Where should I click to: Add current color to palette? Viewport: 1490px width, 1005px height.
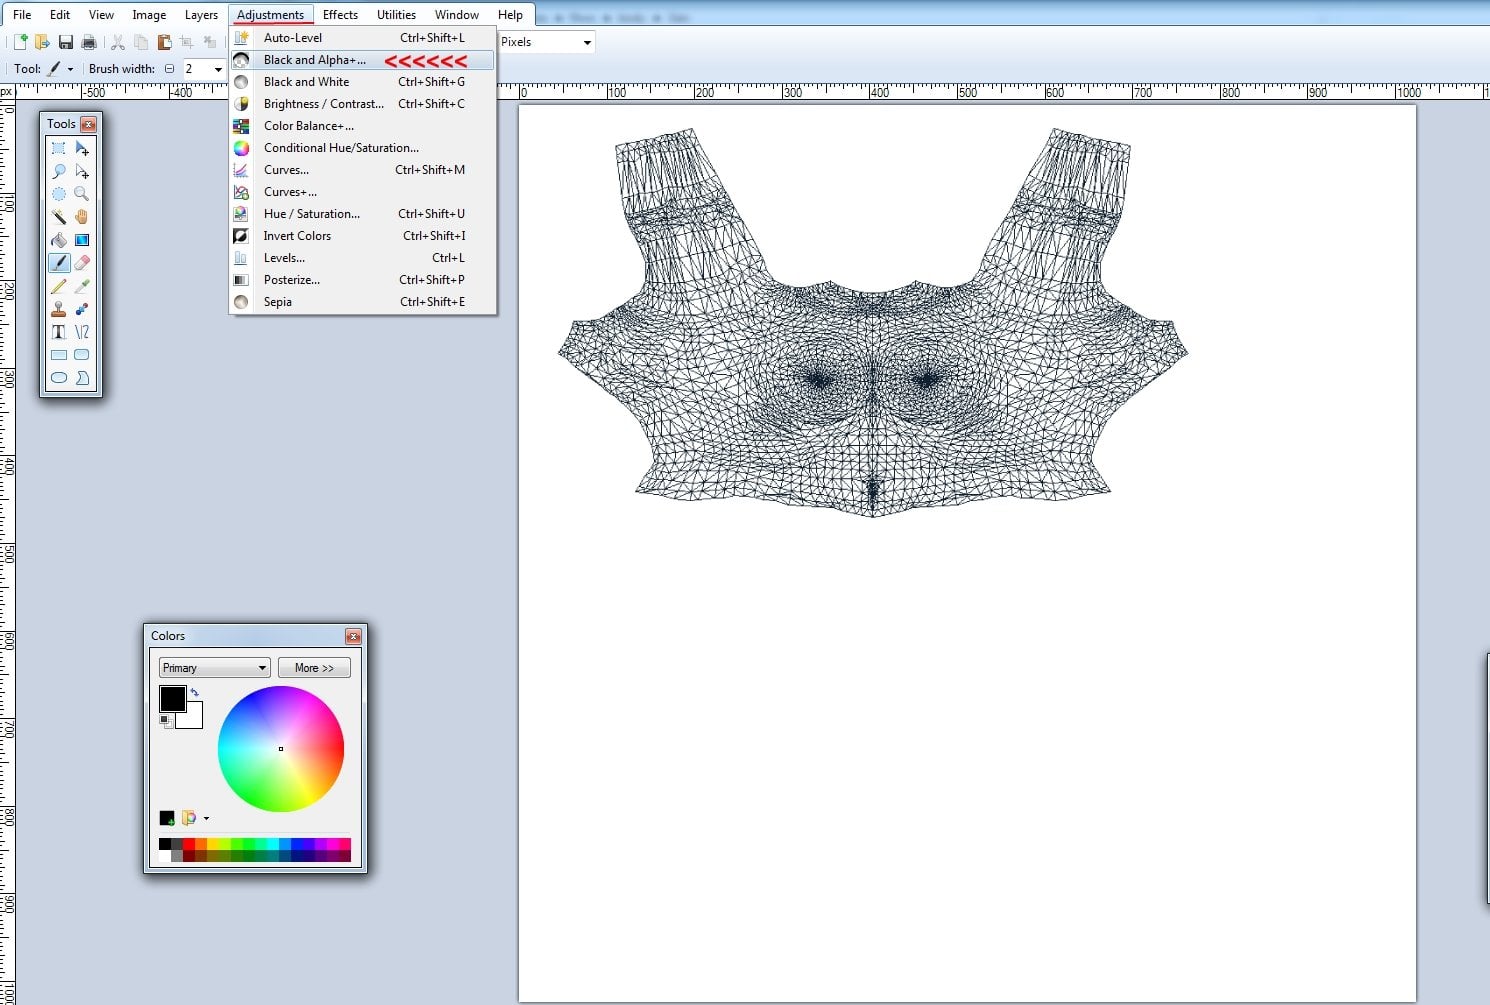point(167,818)
